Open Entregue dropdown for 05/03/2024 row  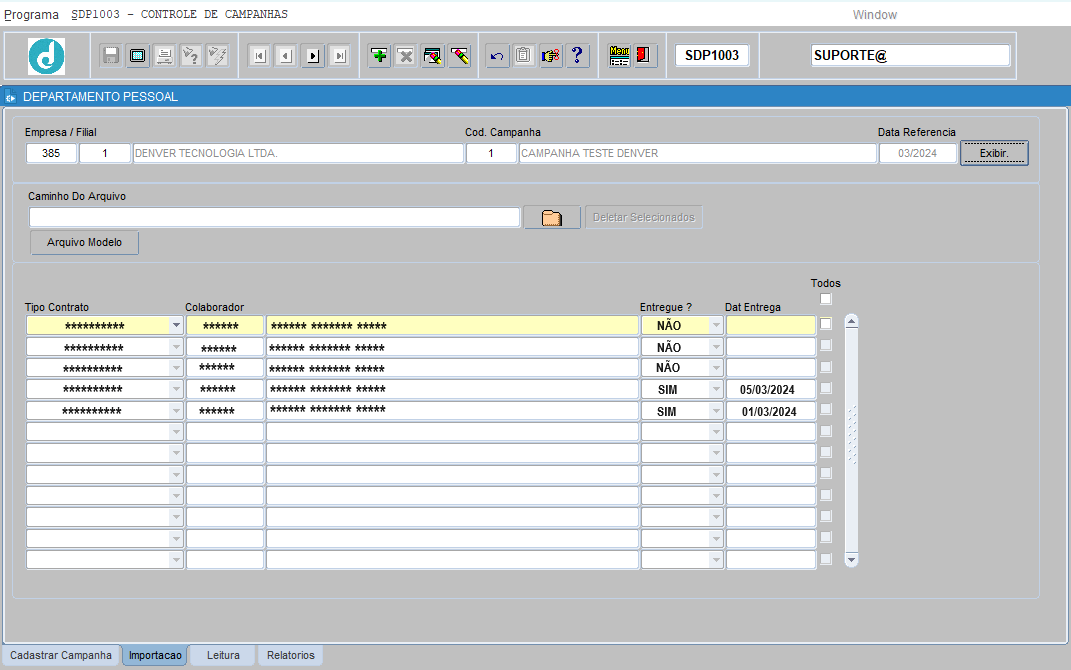coord(716,389)
